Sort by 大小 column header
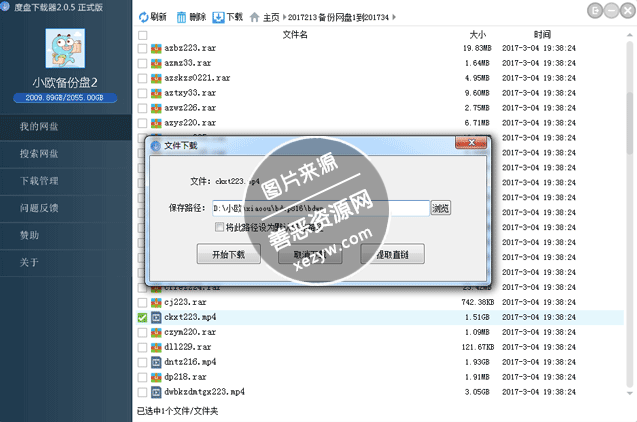 point(477,35)
